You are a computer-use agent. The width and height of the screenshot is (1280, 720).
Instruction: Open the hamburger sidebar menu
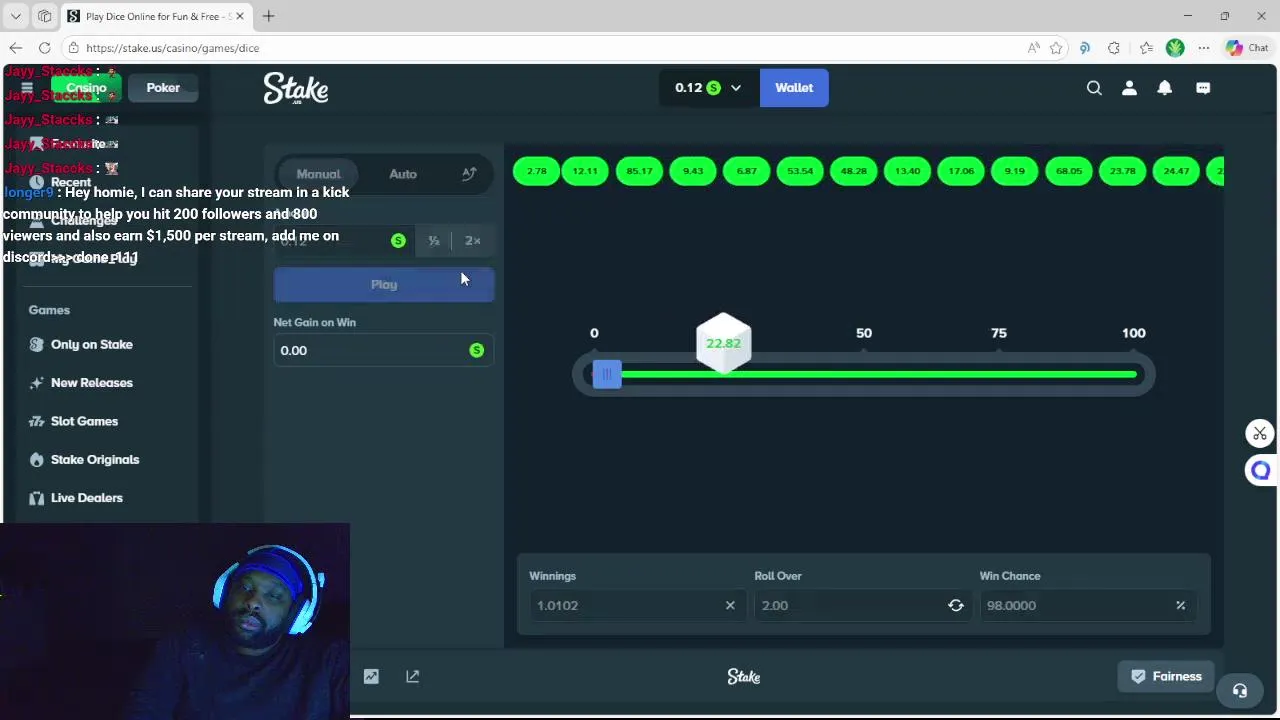click(x=27, y=88)
